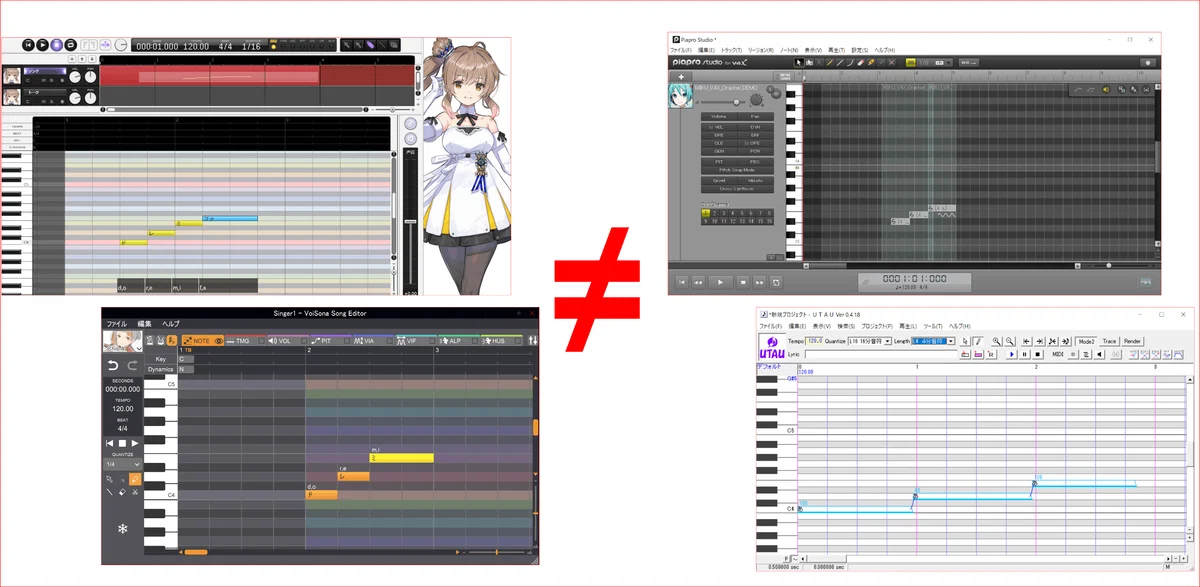Click the Pan parameter button in Piapro Studio
This screenshot has height=587, width=1200.
click(755, 116)
